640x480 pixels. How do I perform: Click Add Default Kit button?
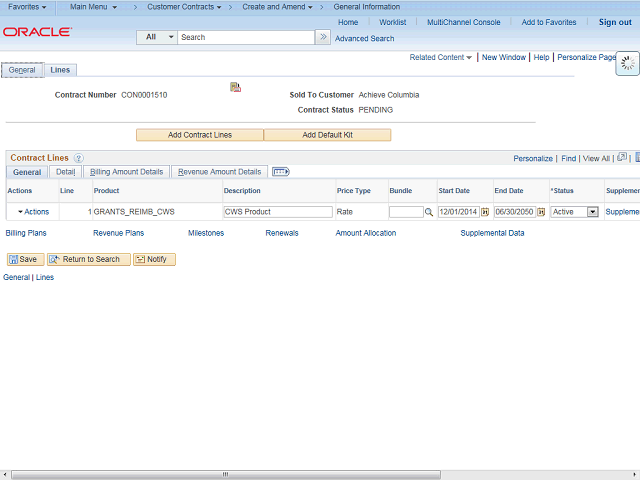tap(327, 135)
